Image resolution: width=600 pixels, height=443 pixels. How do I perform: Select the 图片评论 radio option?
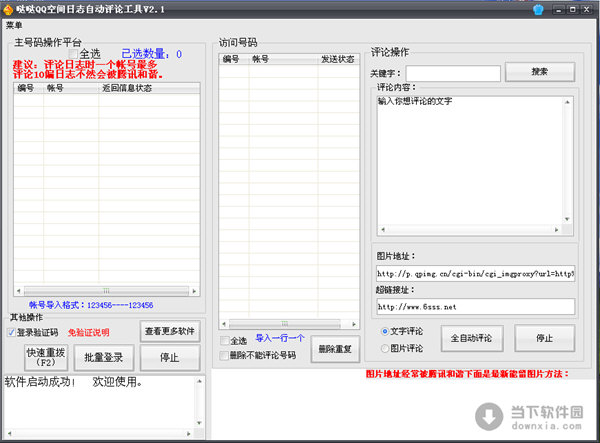click(x=385, y=348)
